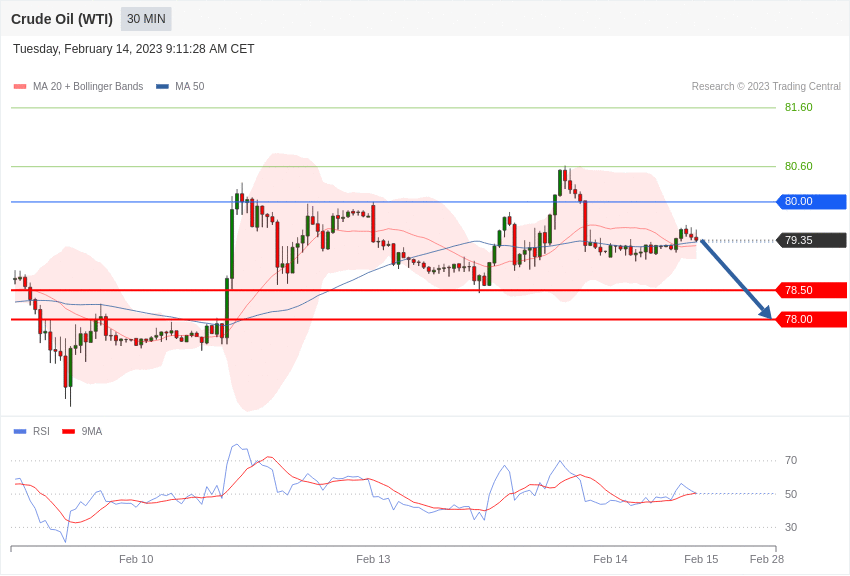Viewport: 850px width, 576px height.
Task: Click the Research © 2023 Trading Central credit
Action: click(766, 87)
